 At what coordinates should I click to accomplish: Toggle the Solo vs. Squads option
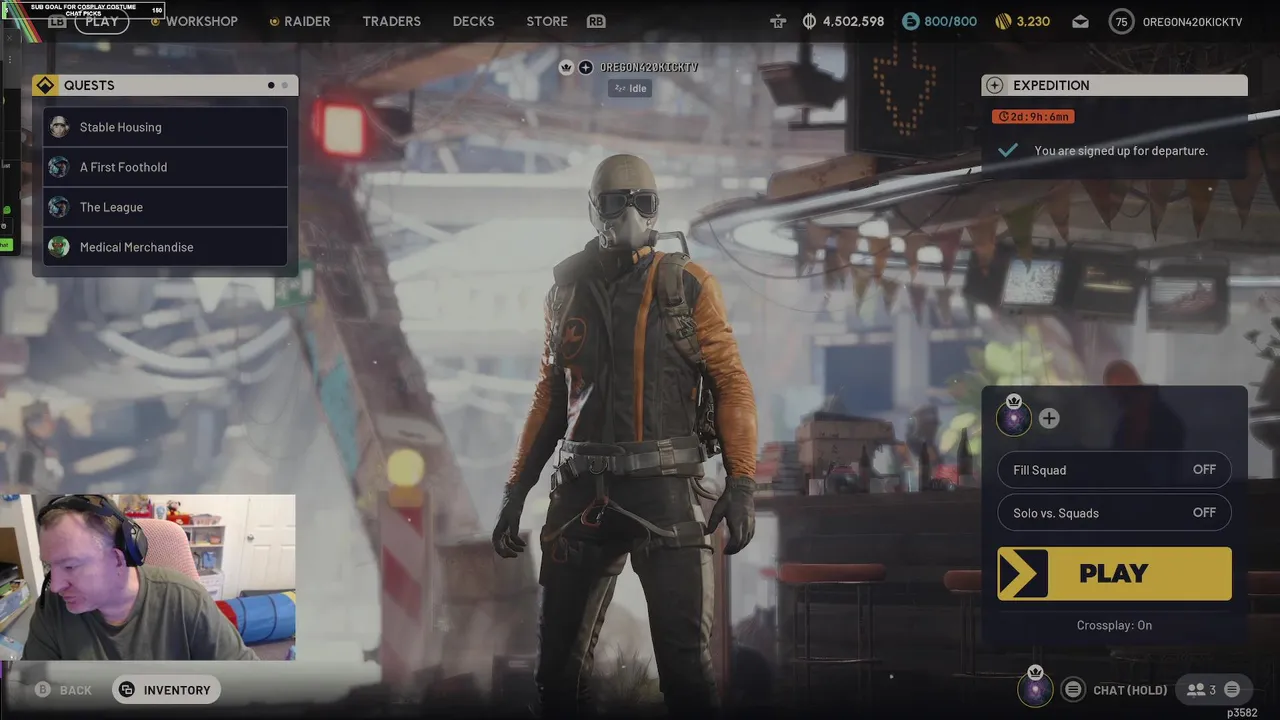point(1114,513)
